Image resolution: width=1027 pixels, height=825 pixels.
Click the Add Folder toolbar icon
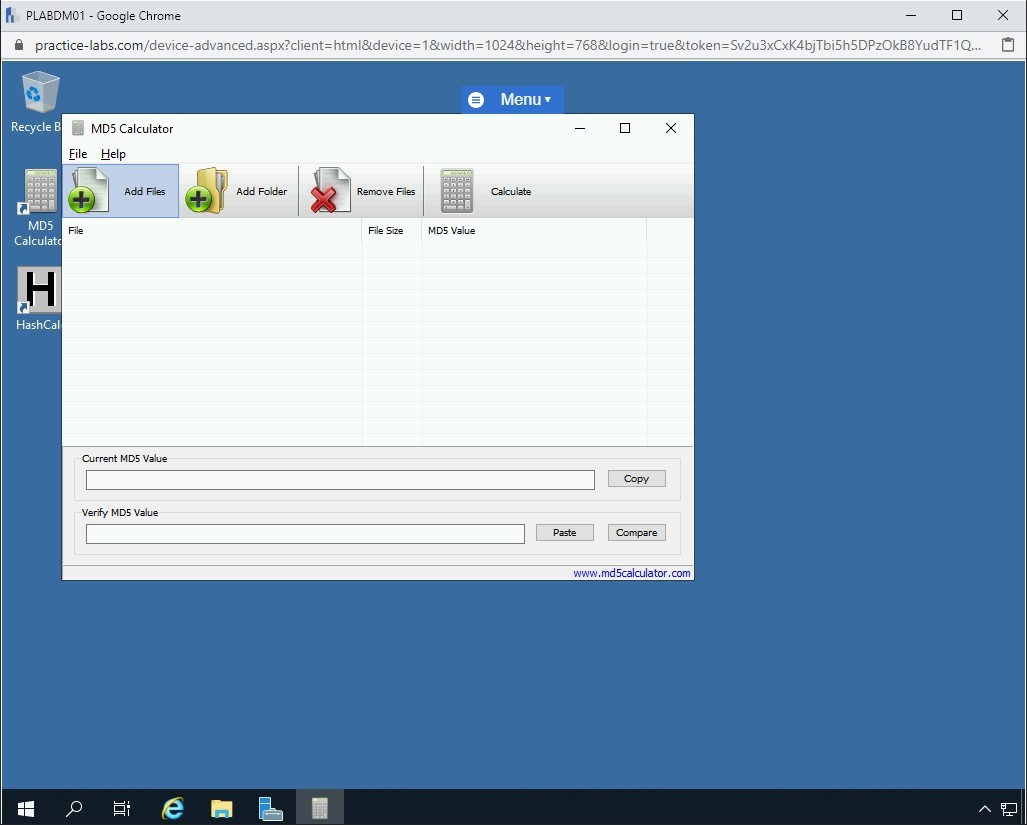pyautogui.click(x=207, y=191)
